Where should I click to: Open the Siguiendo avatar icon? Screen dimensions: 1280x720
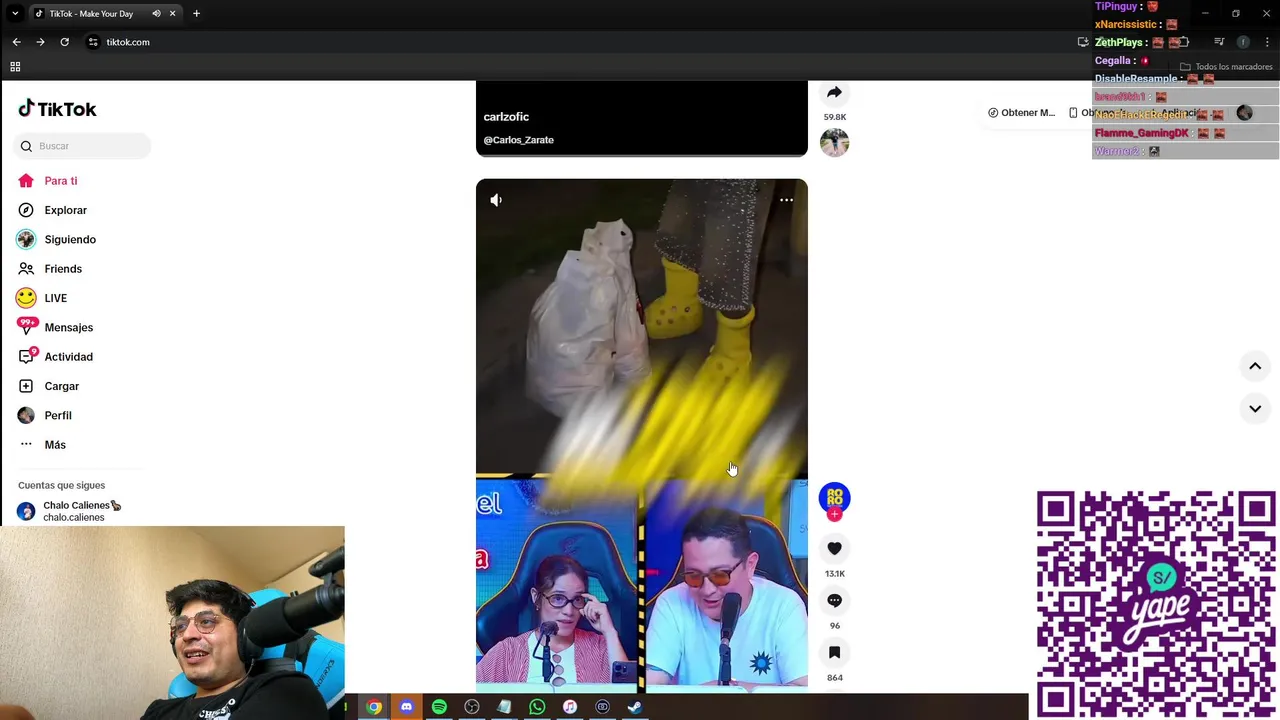point(26,240)
